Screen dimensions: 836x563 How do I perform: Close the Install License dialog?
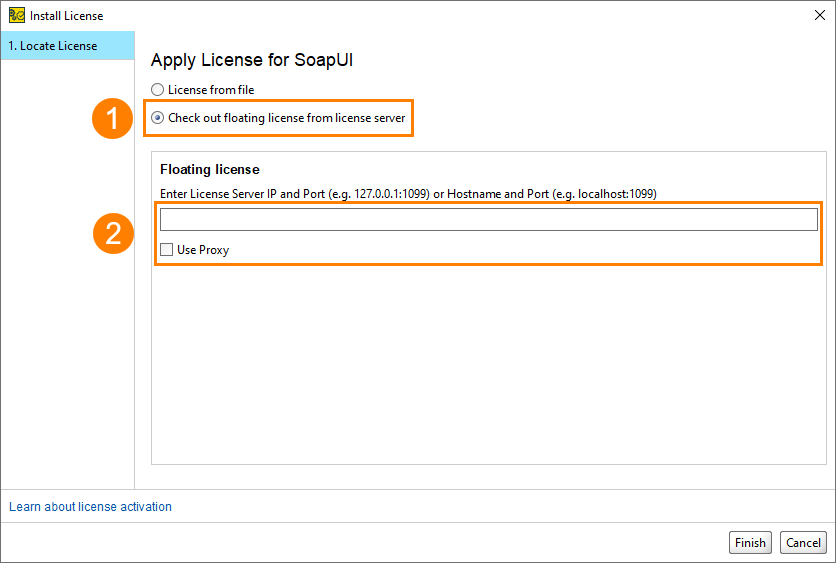click(820, 15)
